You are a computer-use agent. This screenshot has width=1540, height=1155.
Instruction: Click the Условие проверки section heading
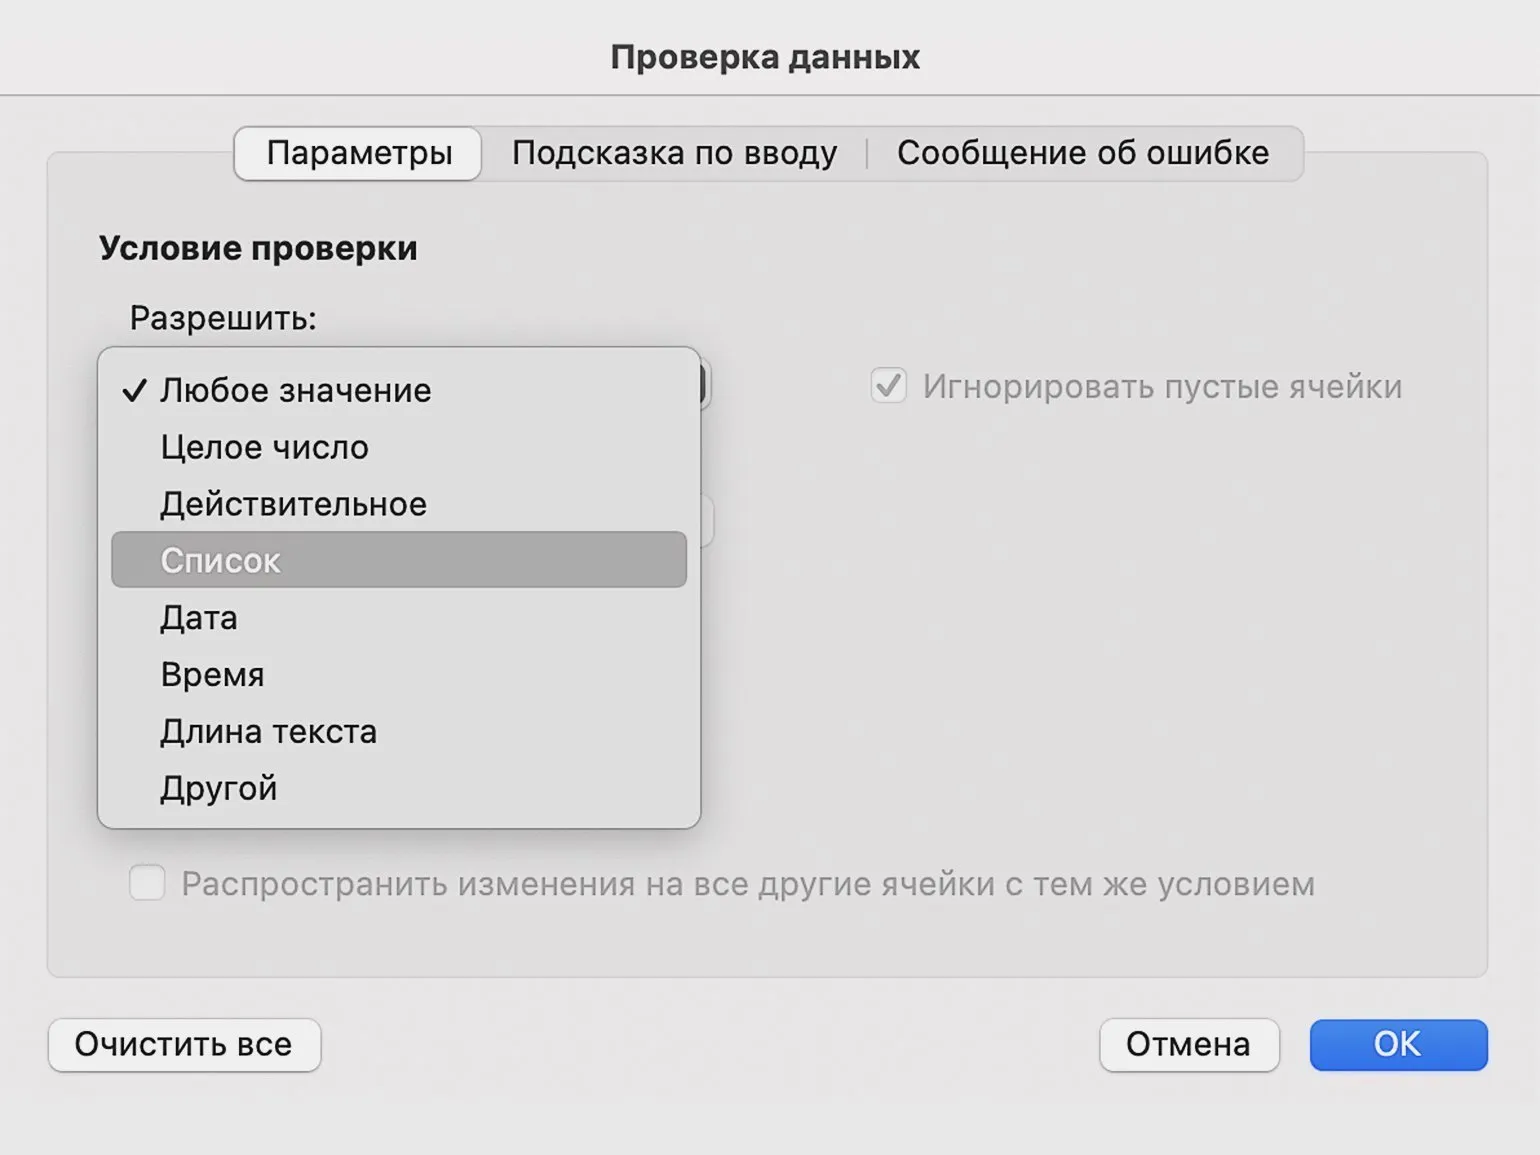[x=258, y=248]
